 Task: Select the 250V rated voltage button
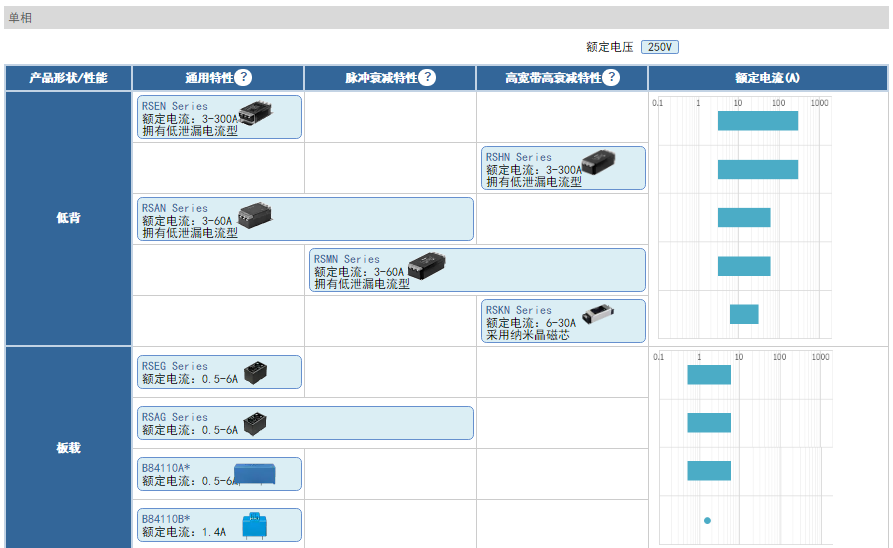(659, 47)
